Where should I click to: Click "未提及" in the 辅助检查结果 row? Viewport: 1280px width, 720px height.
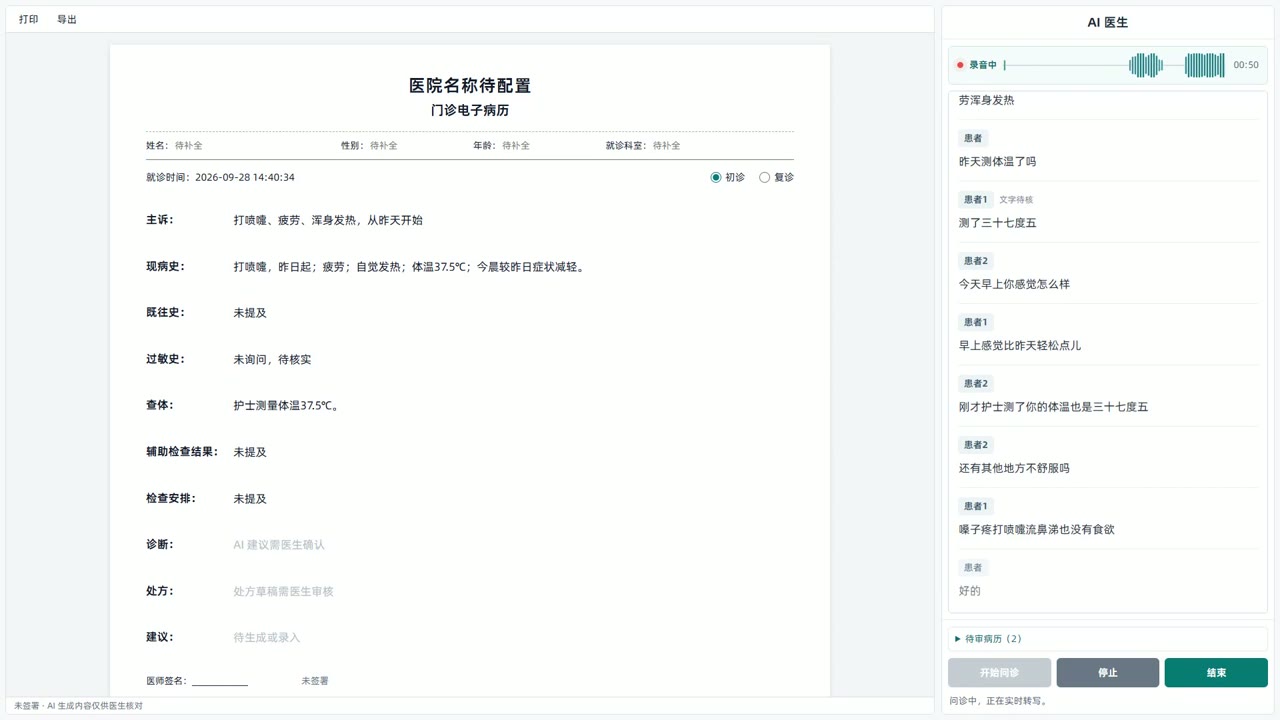click(x=250, y=452)
